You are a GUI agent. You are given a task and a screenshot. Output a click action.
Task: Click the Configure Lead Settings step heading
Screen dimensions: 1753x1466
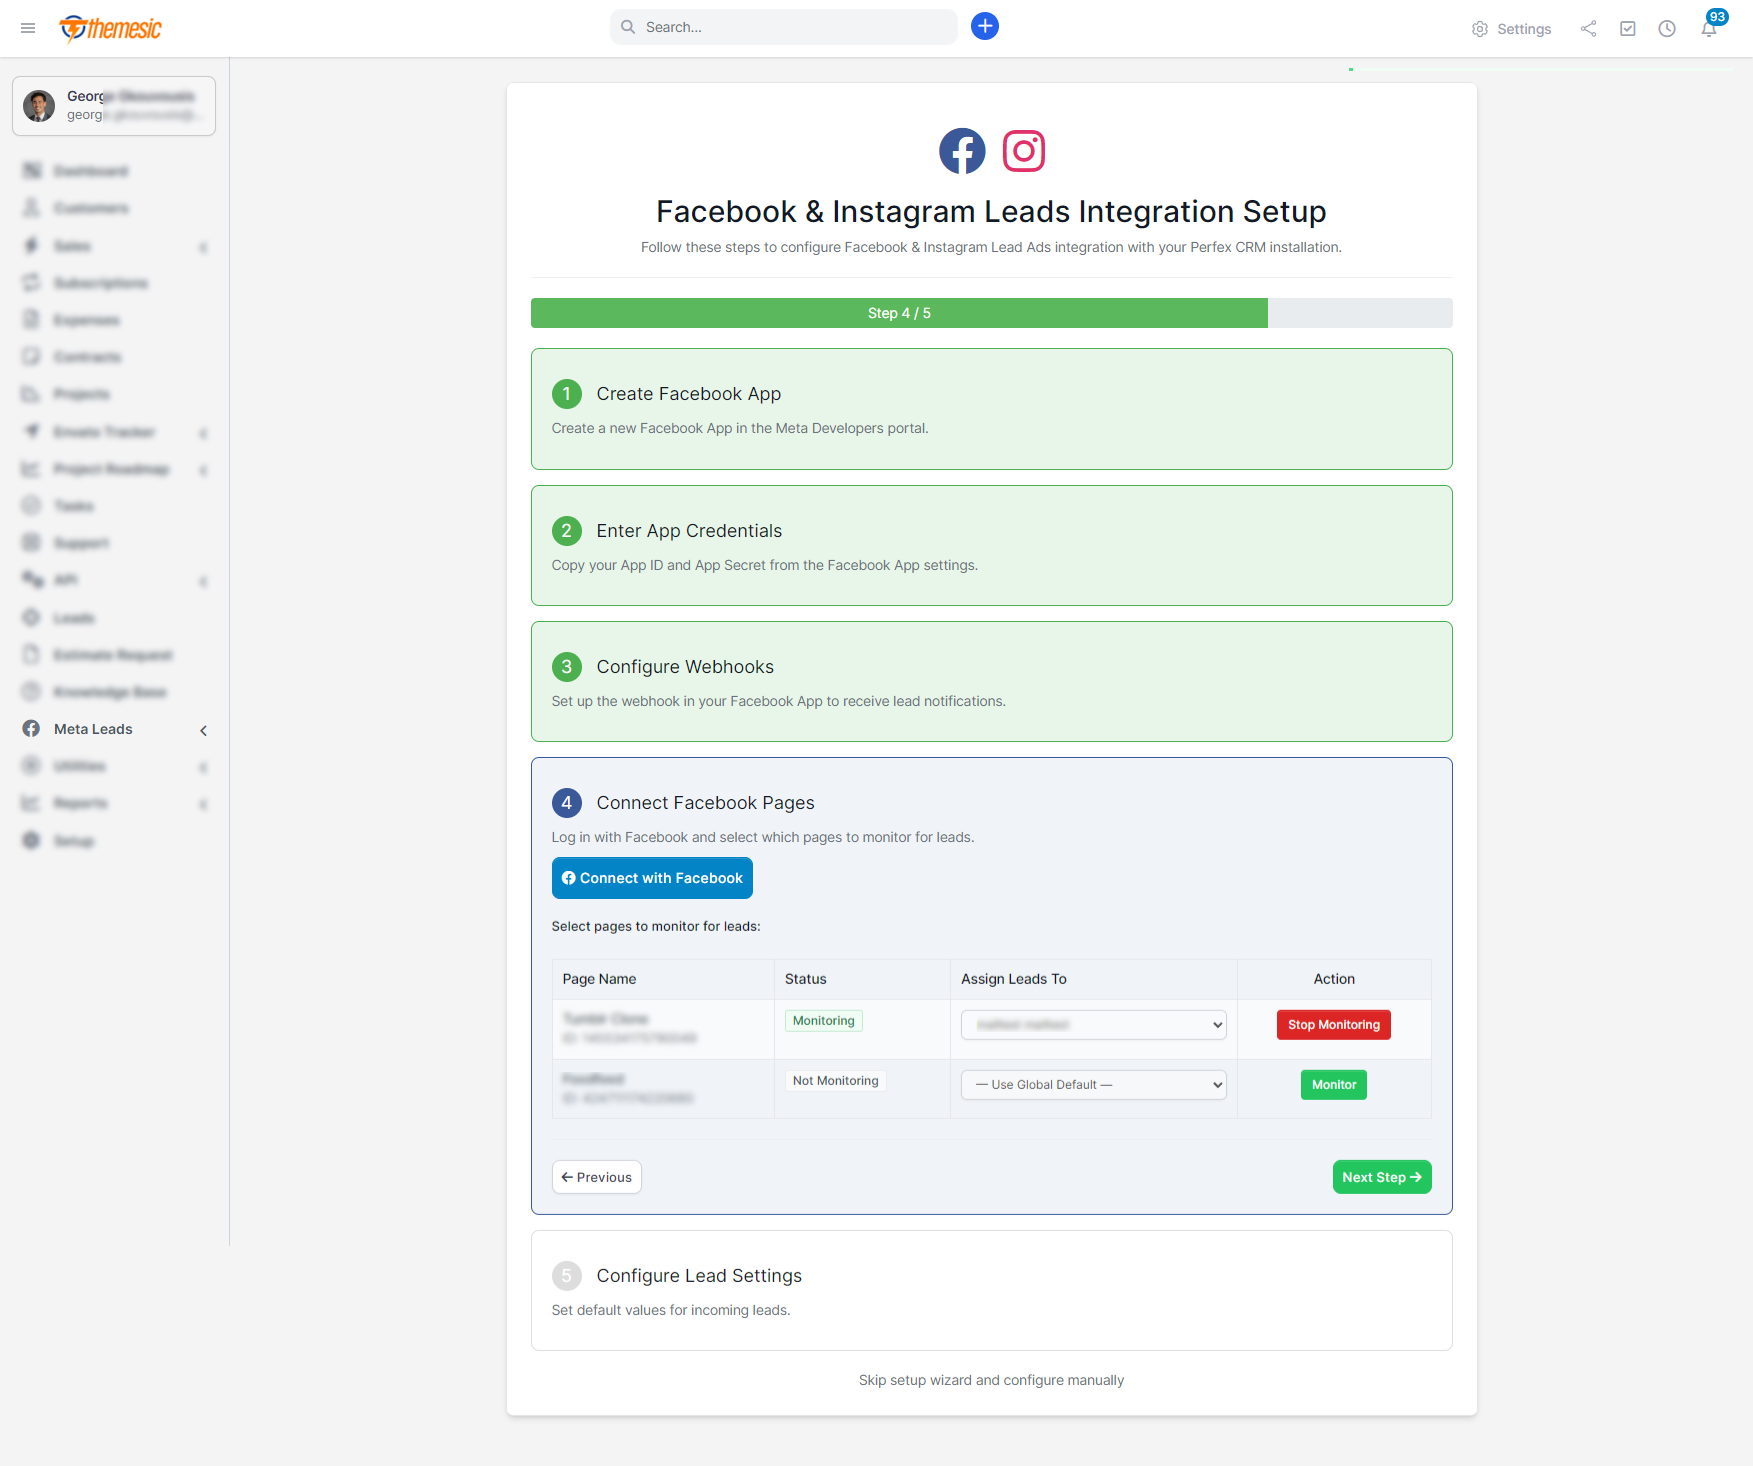[700, 1276]
